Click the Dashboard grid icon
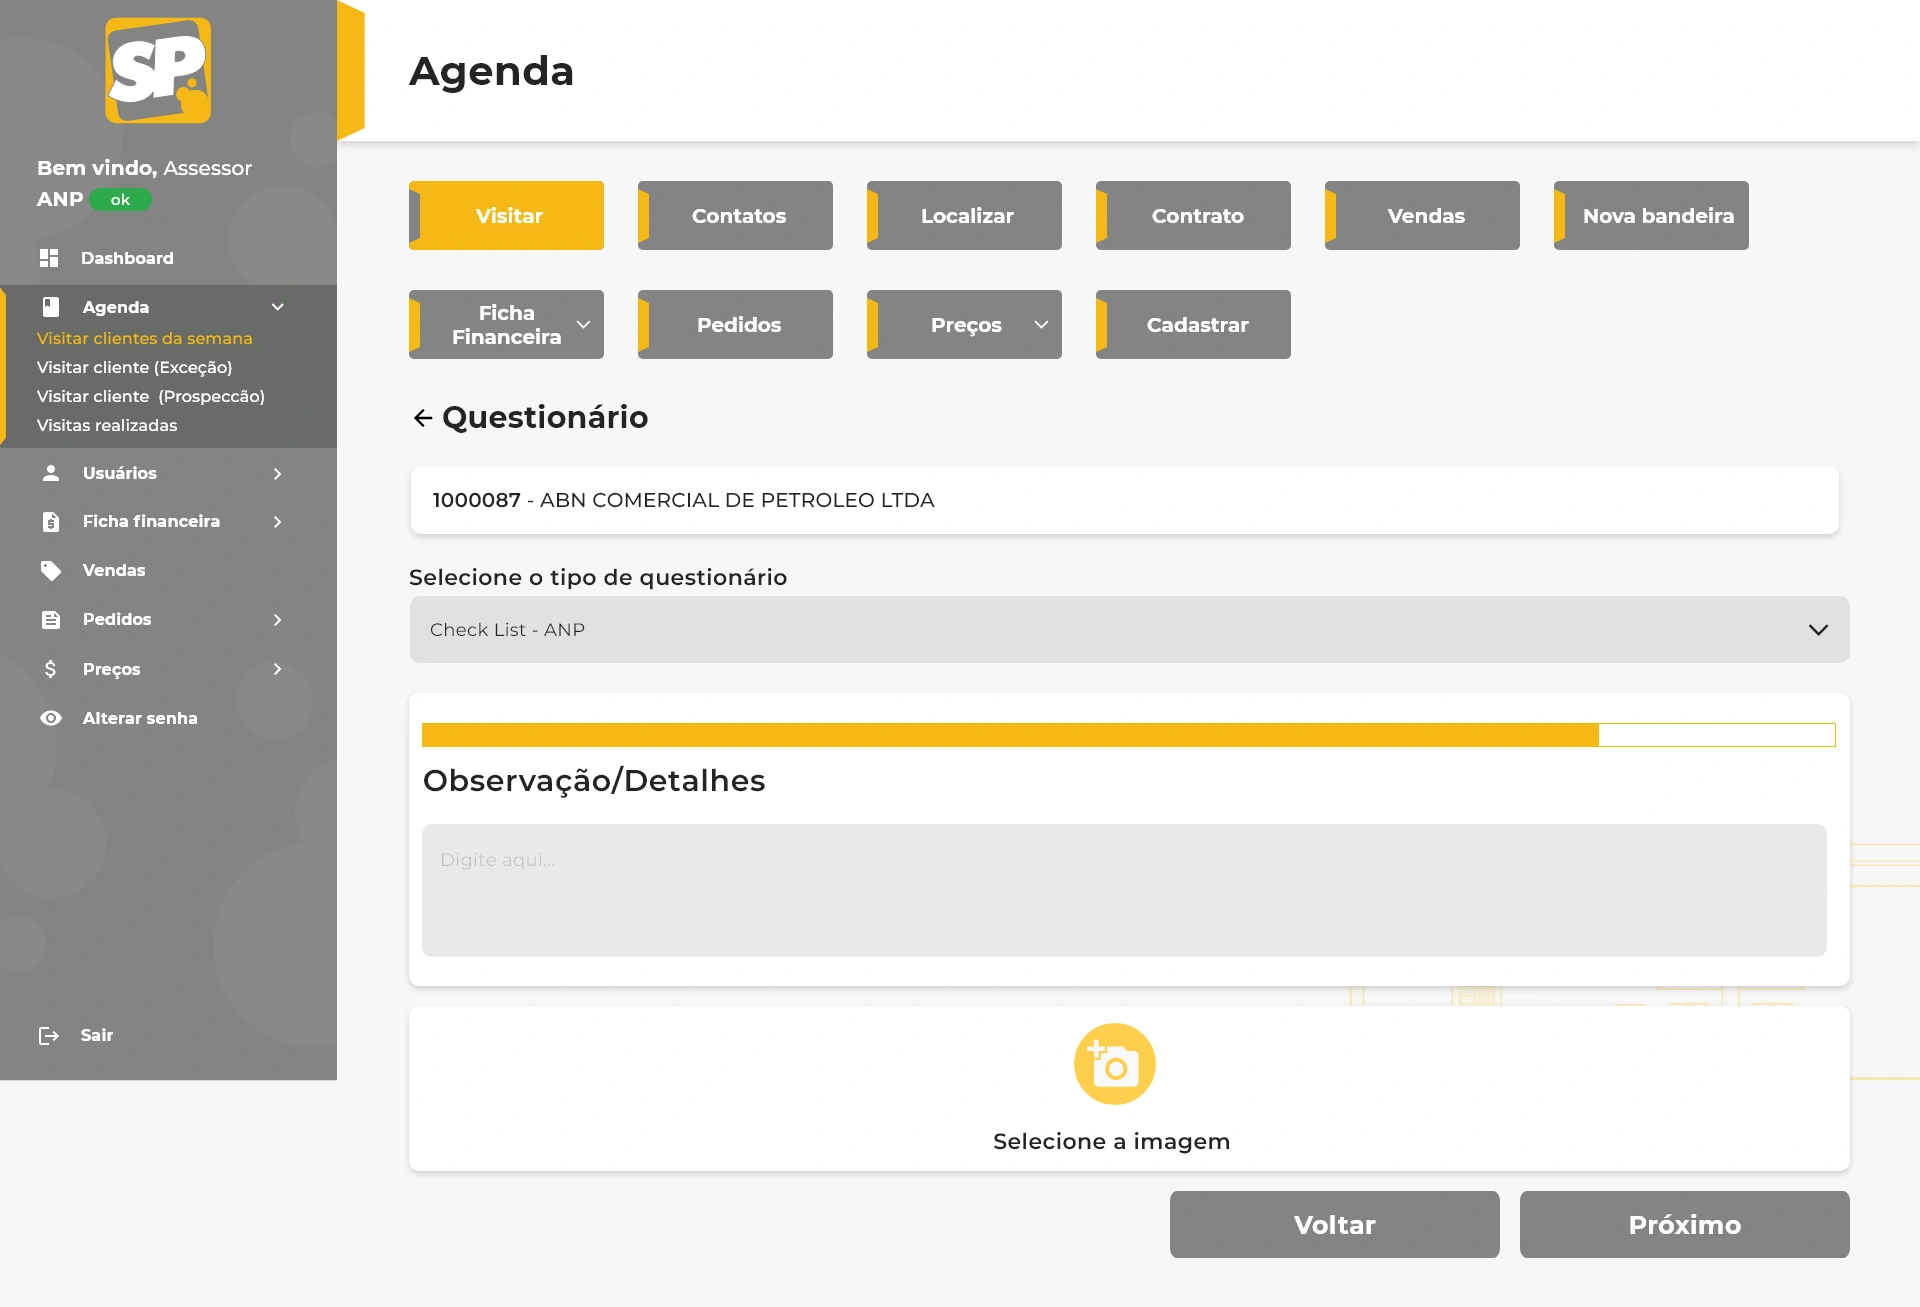Screen dimensions: 1920x1307 click(49, 258)
